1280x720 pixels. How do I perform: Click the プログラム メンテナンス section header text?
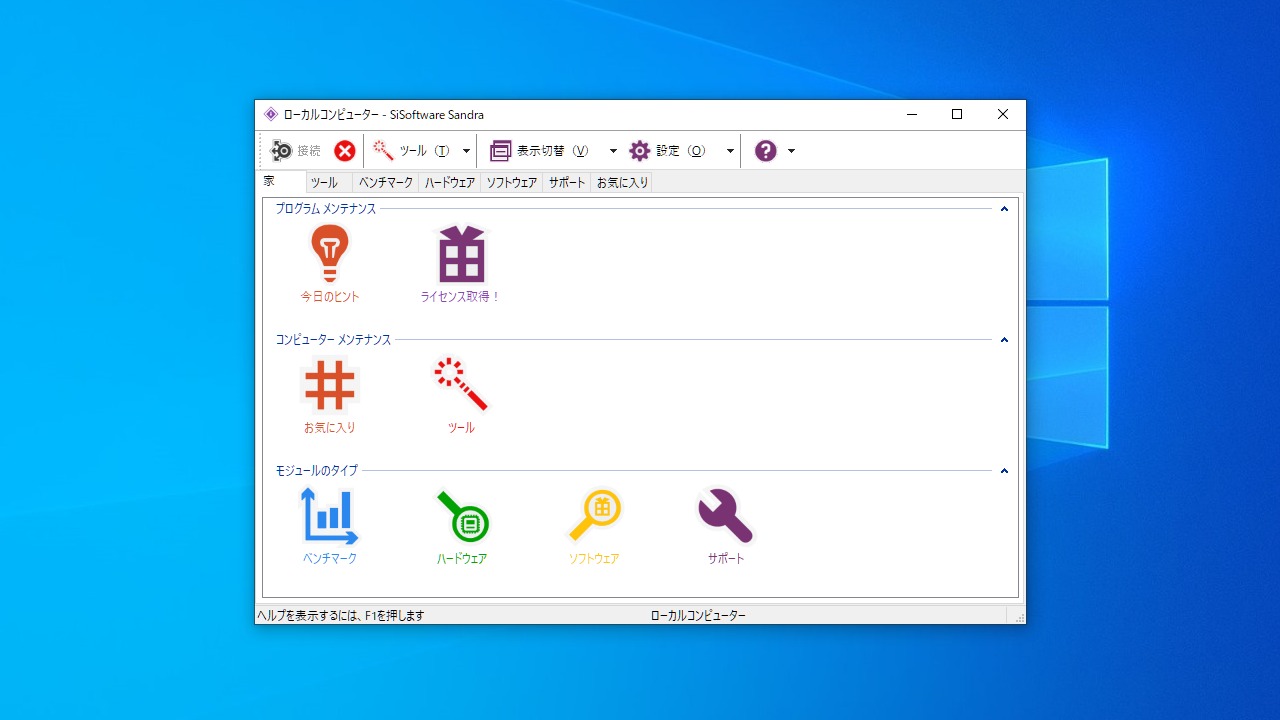[x=326, y=209]
